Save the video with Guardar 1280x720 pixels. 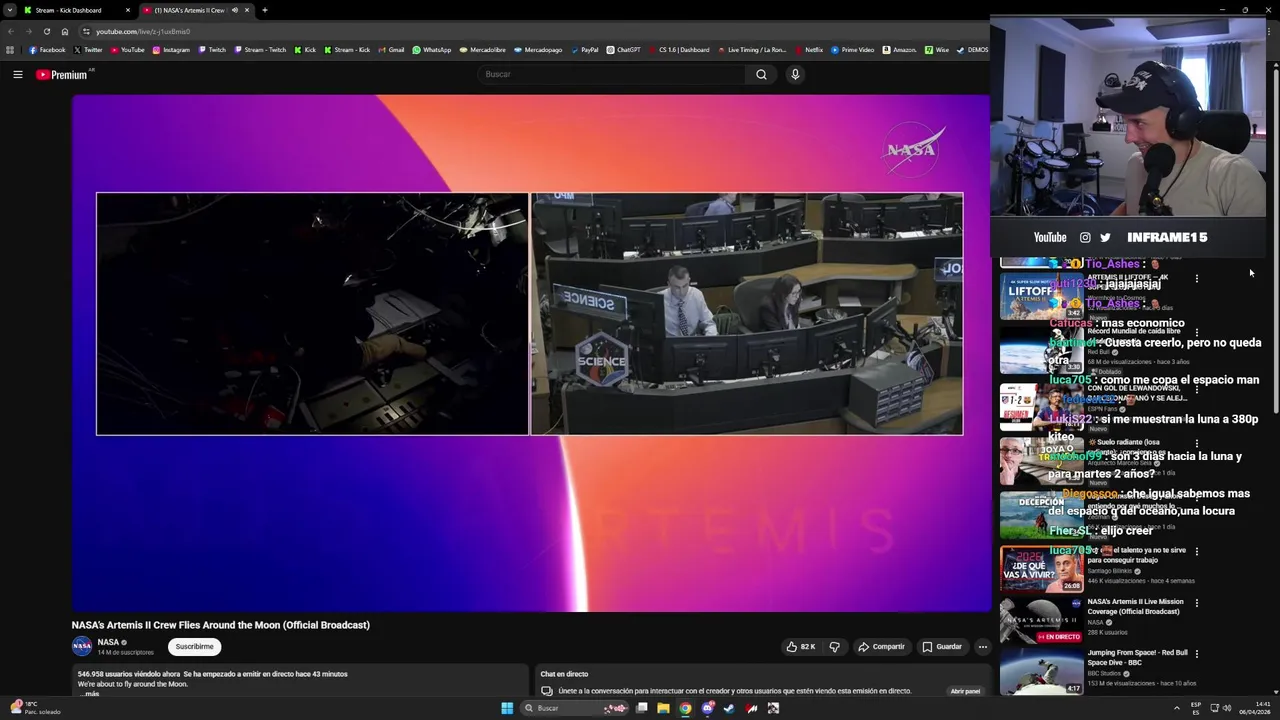click(x=942, y=647)
